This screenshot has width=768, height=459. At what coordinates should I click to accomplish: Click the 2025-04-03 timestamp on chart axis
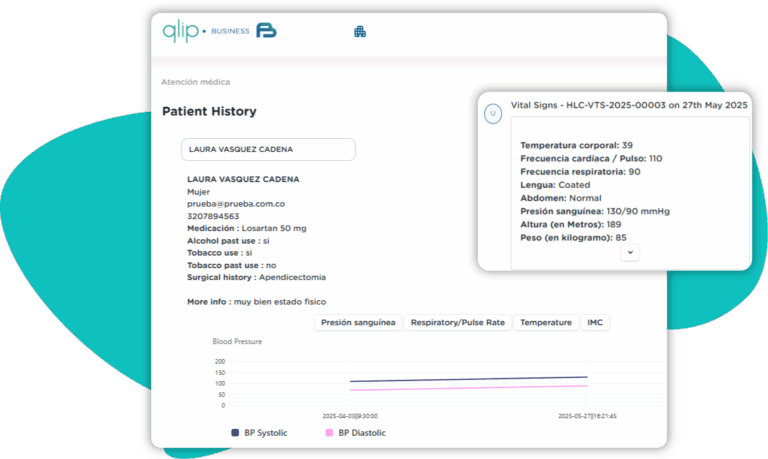pos(350,415)
